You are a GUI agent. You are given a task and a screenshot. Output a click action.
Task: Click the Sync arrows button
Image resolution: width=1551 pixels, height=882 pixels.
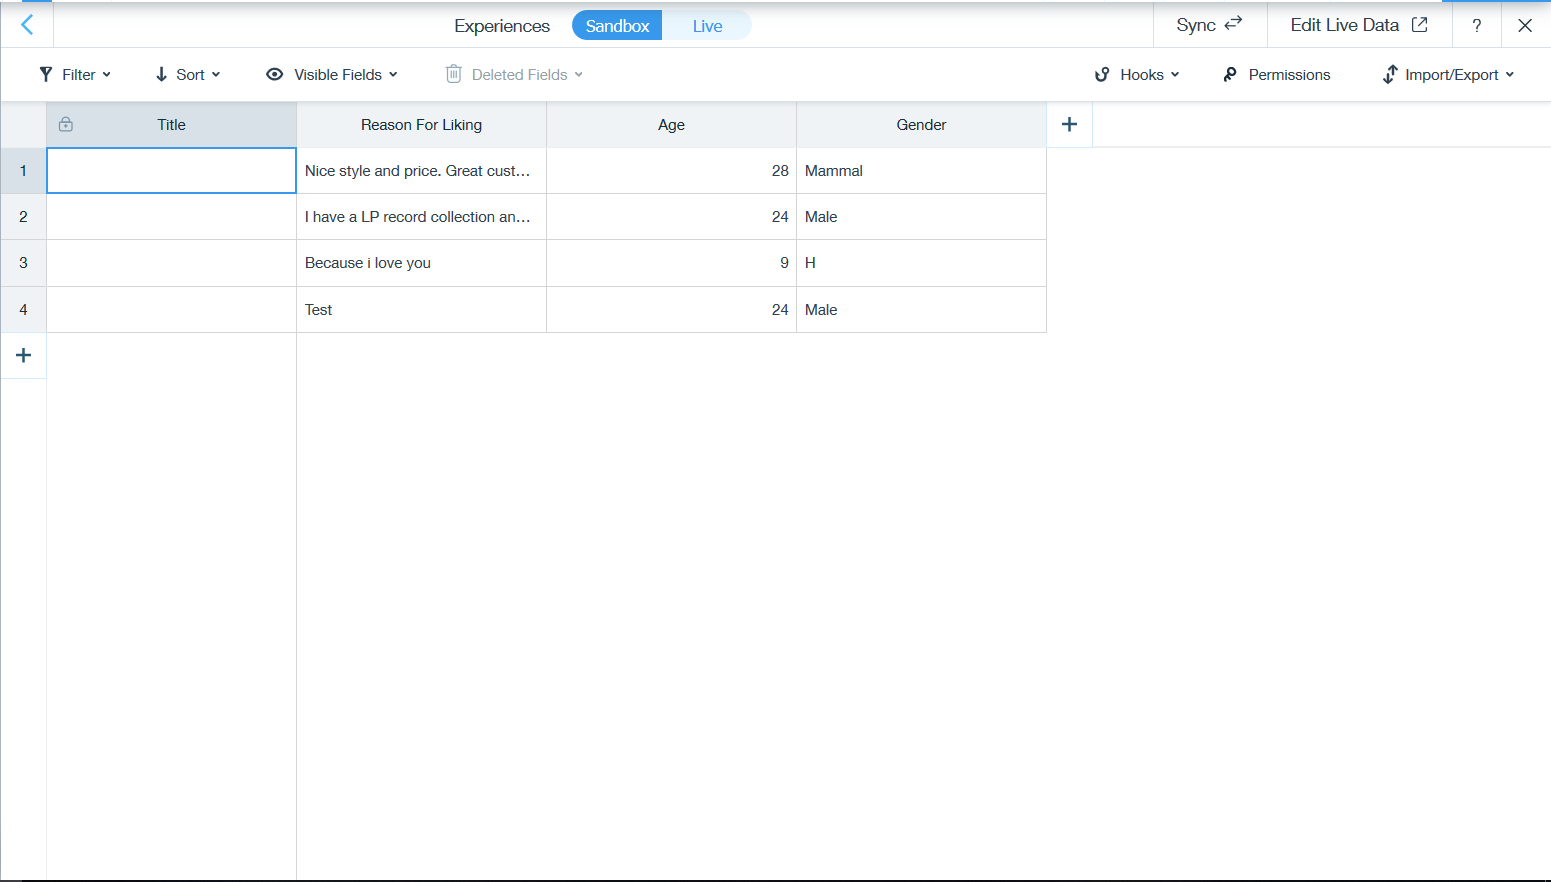click(x=1208, y=25)
